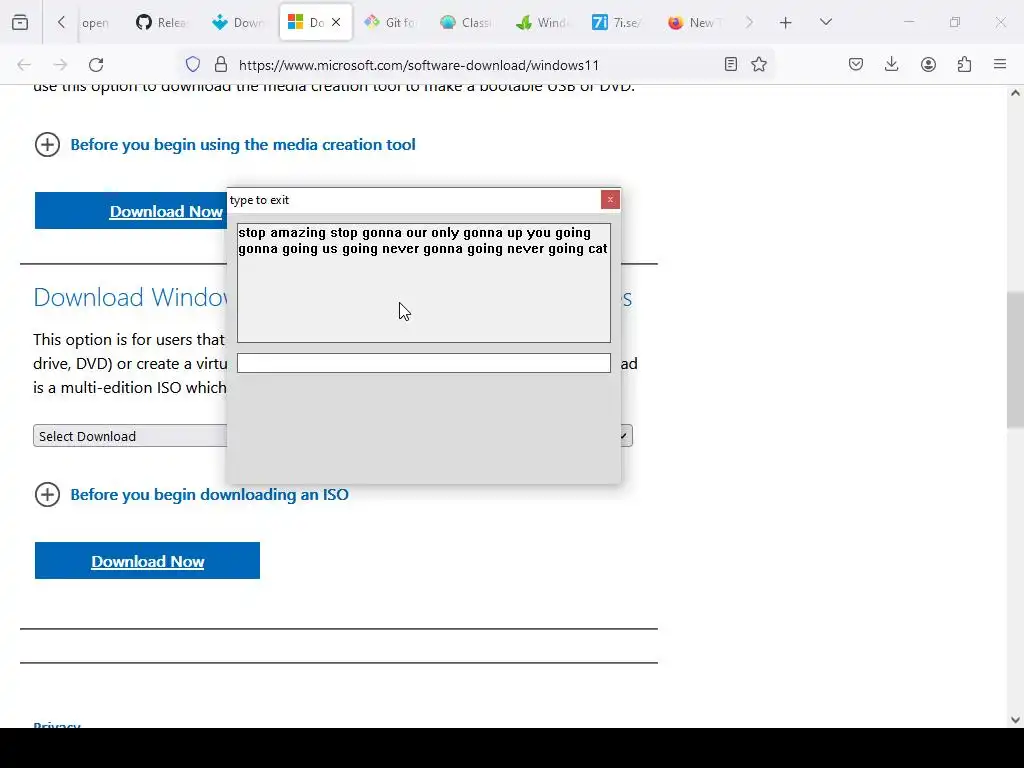1024x768 pixels.
Task: Open the Firefox View icon
Action: [20, 22]
